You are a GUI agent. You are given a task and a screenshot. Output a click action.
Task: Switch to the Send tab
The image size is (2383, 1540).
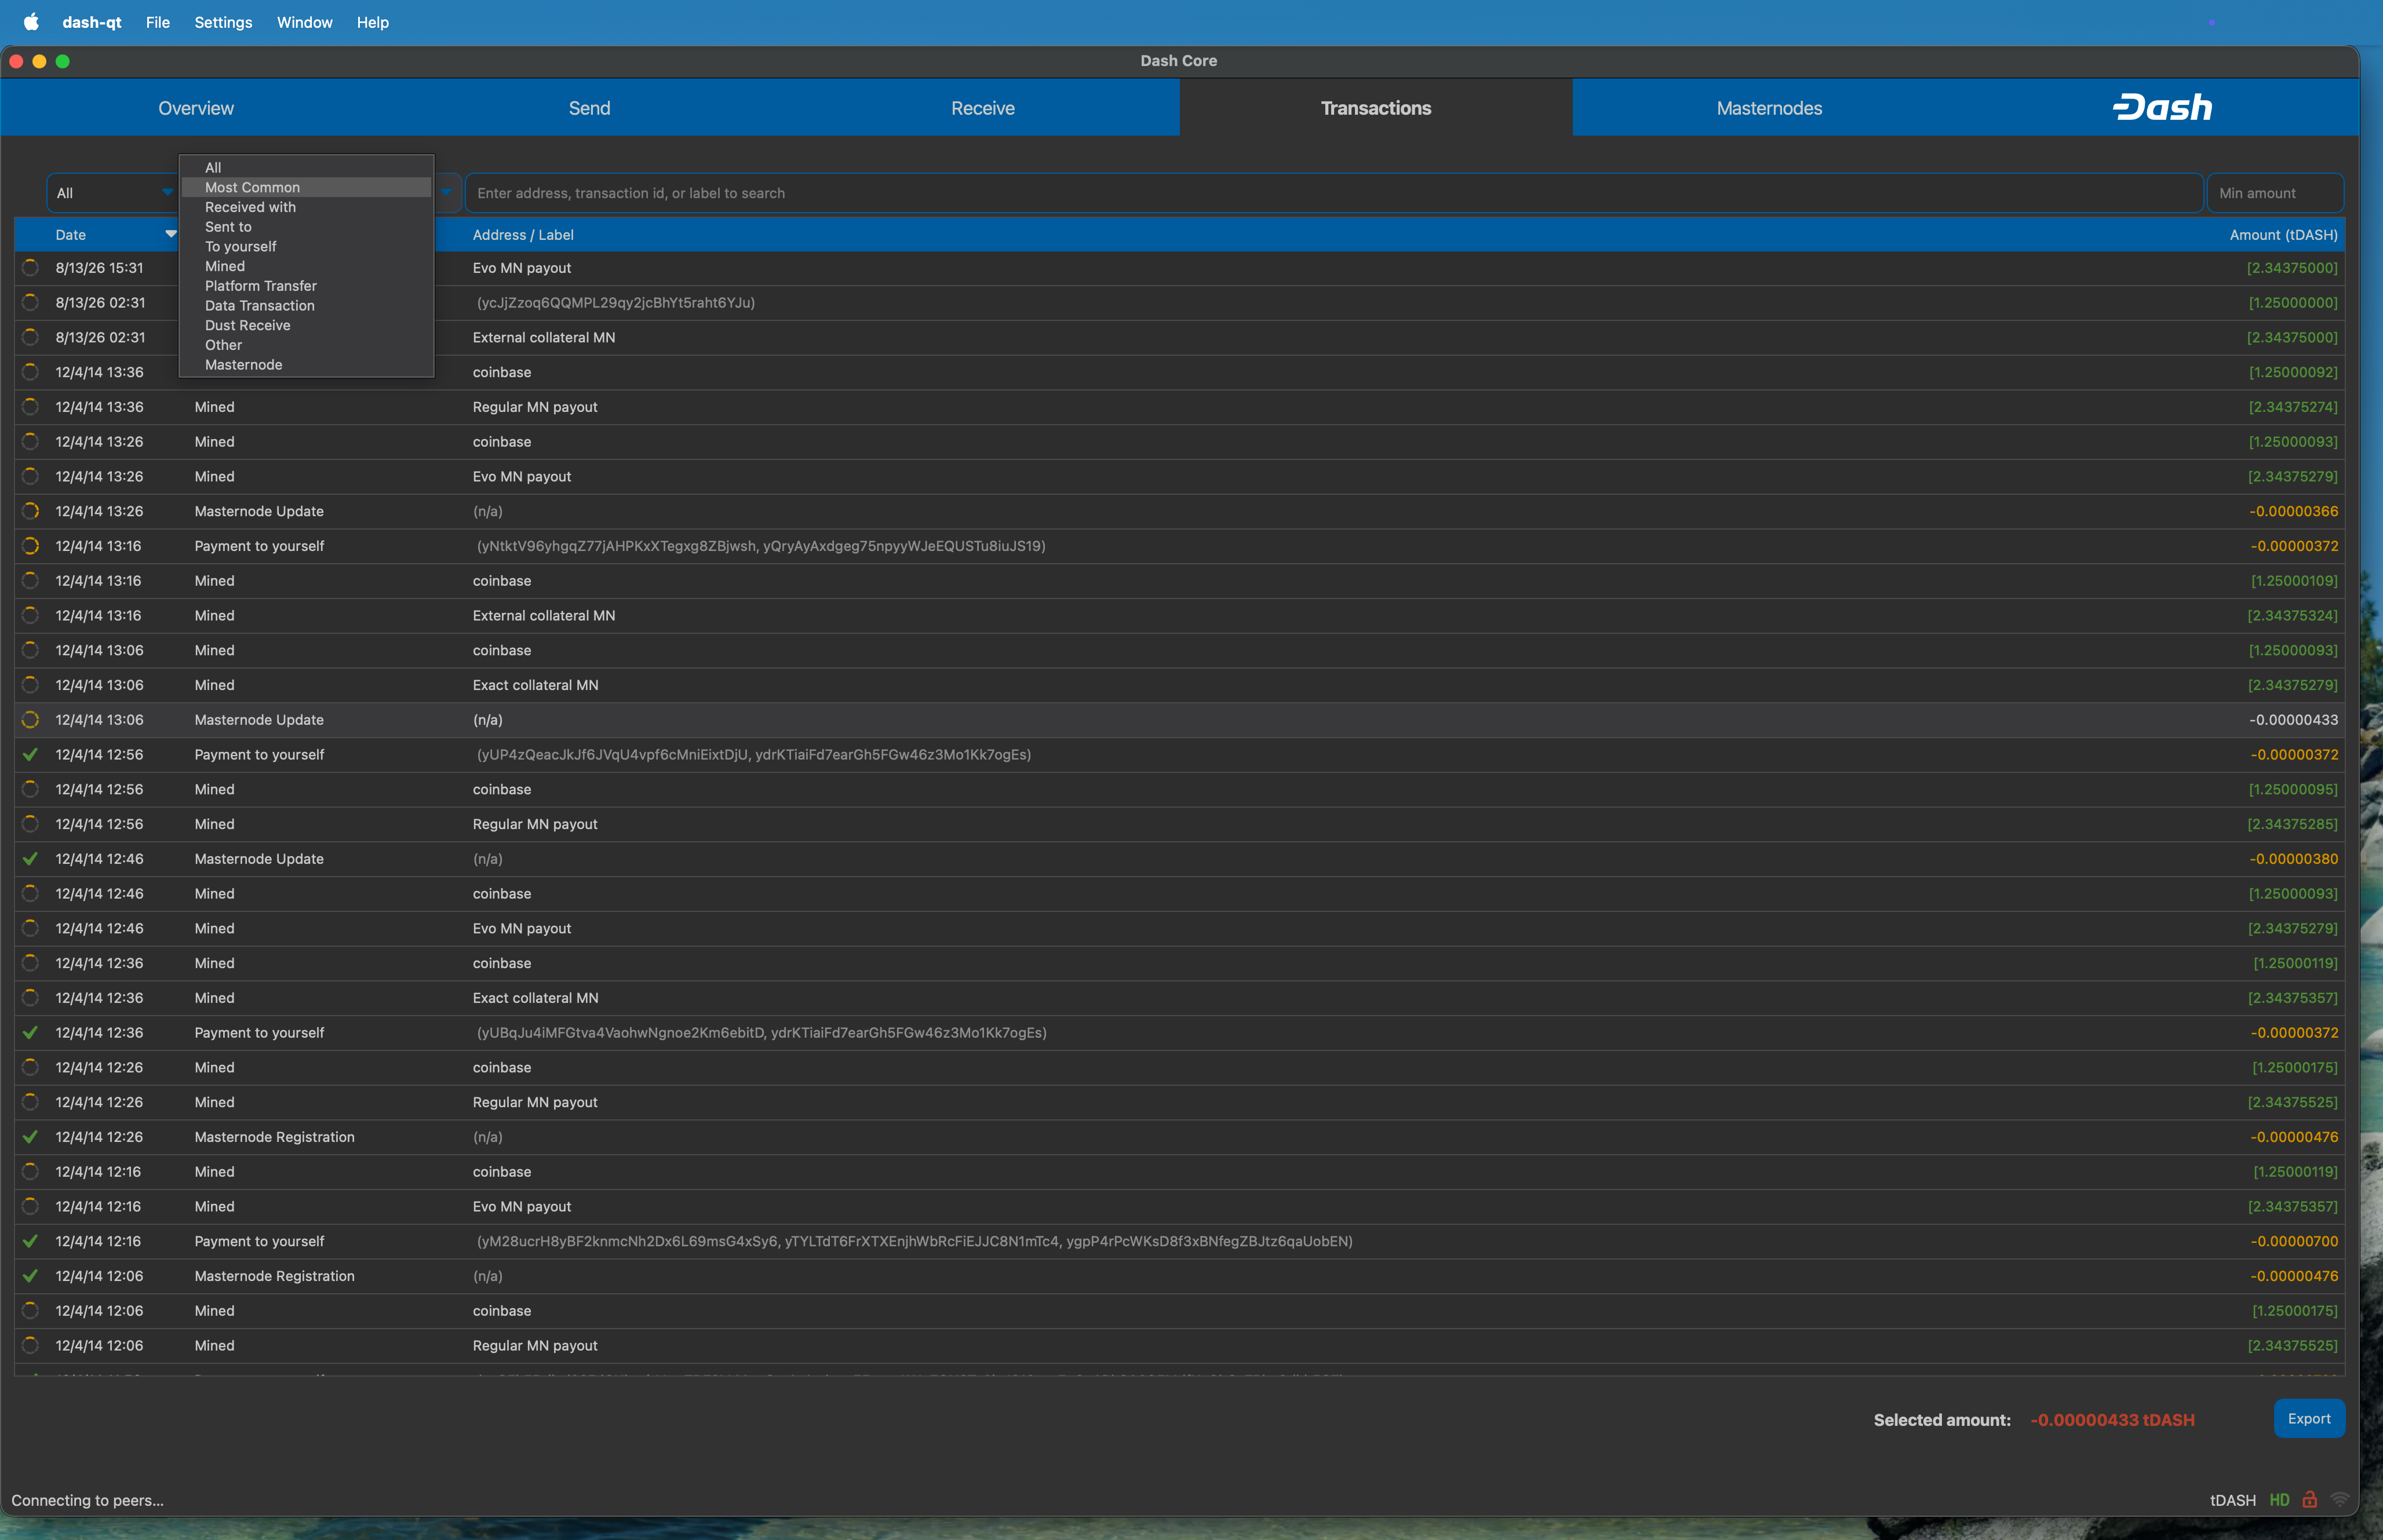[589, 108]
